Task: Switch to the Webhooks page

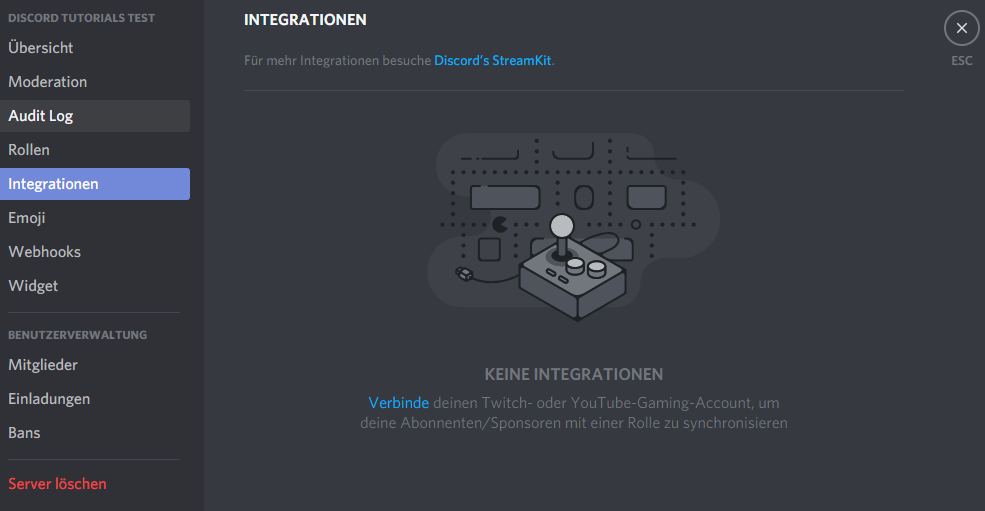Action: click(x=45, y=252)
